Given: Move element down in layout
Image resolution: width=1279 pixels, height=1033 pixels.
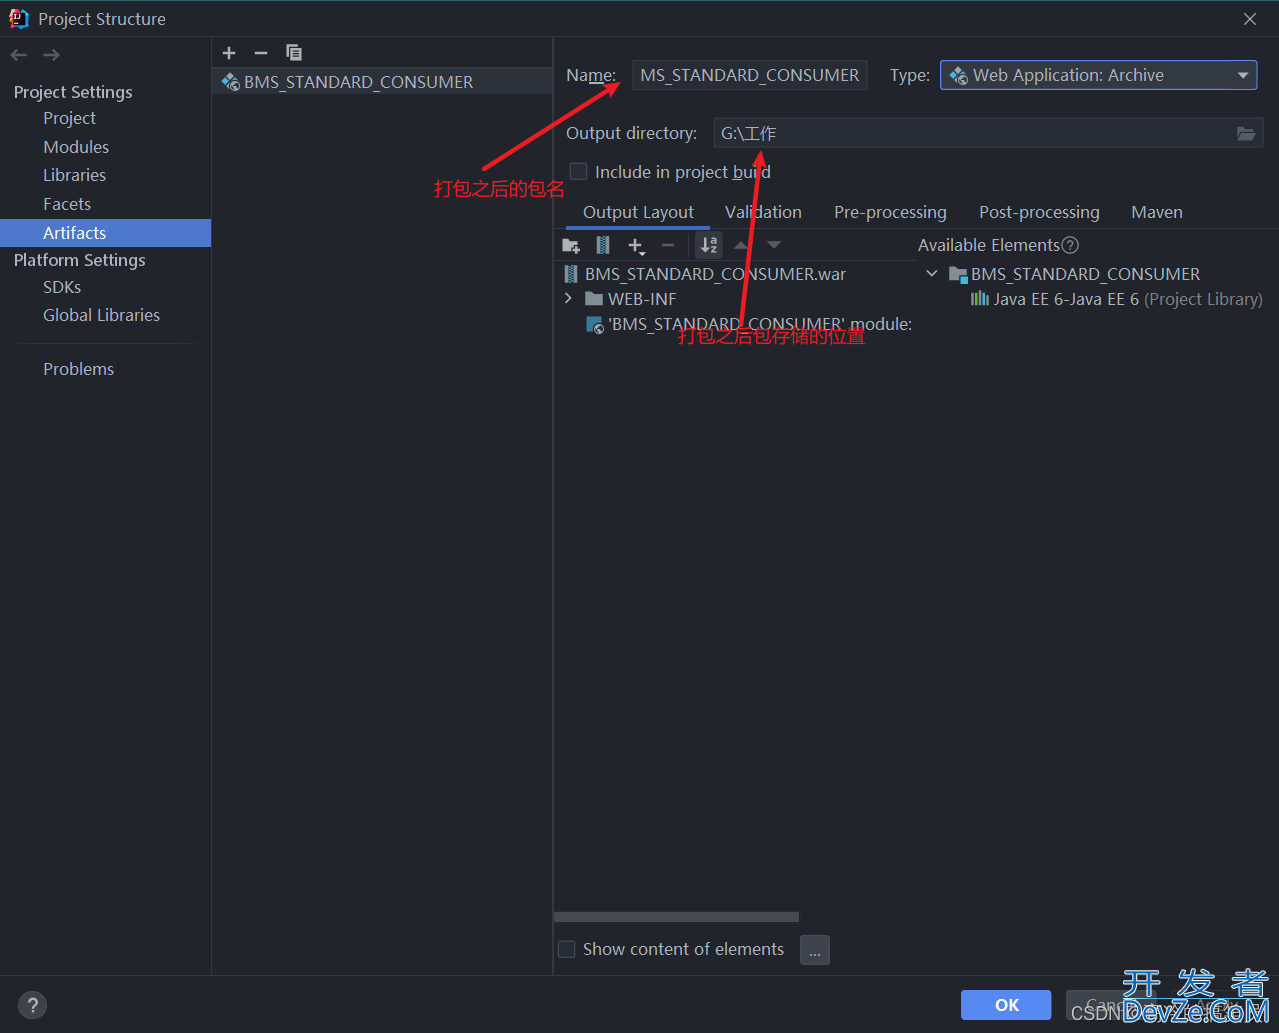Looking at the screenshot, I should coord(774,245).
